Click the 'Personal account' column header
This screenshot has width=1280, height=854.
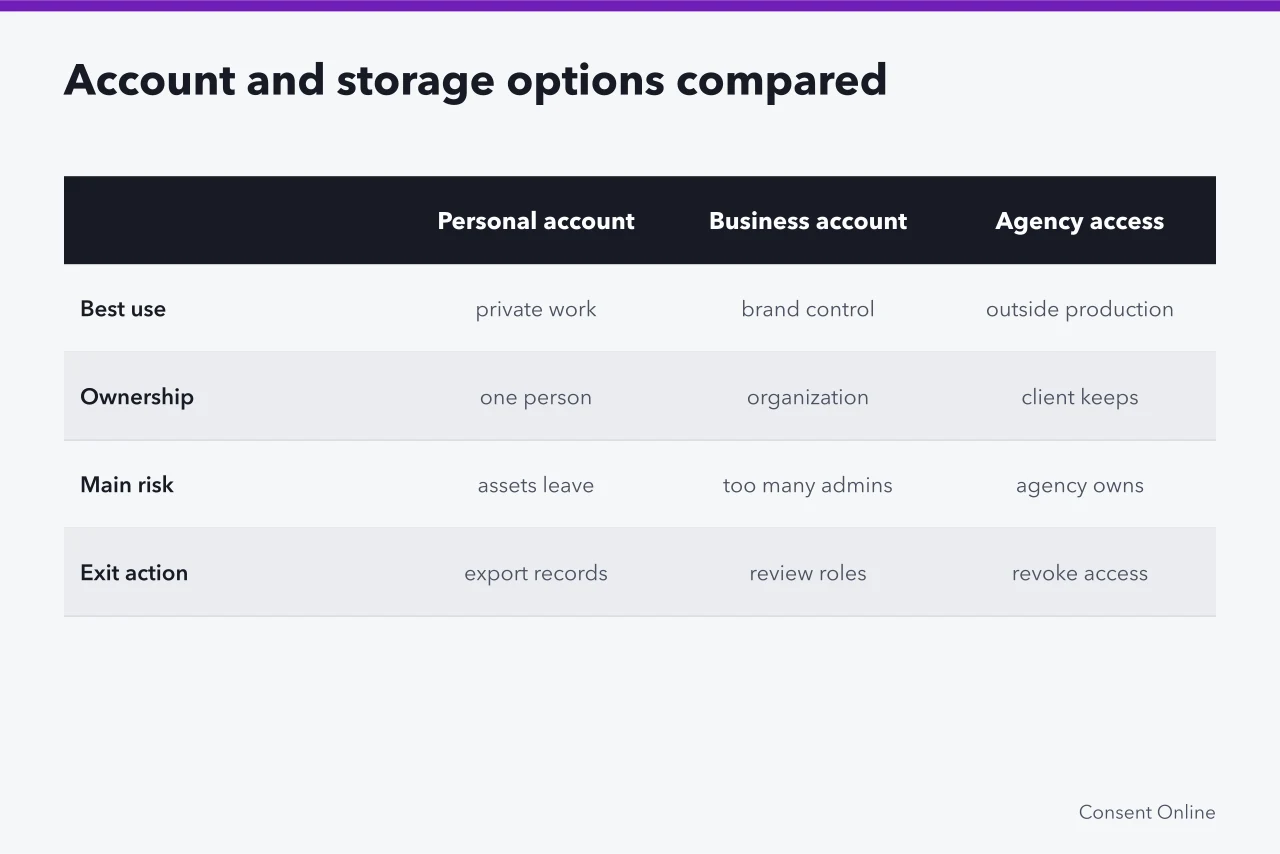(x=536, y=221)
